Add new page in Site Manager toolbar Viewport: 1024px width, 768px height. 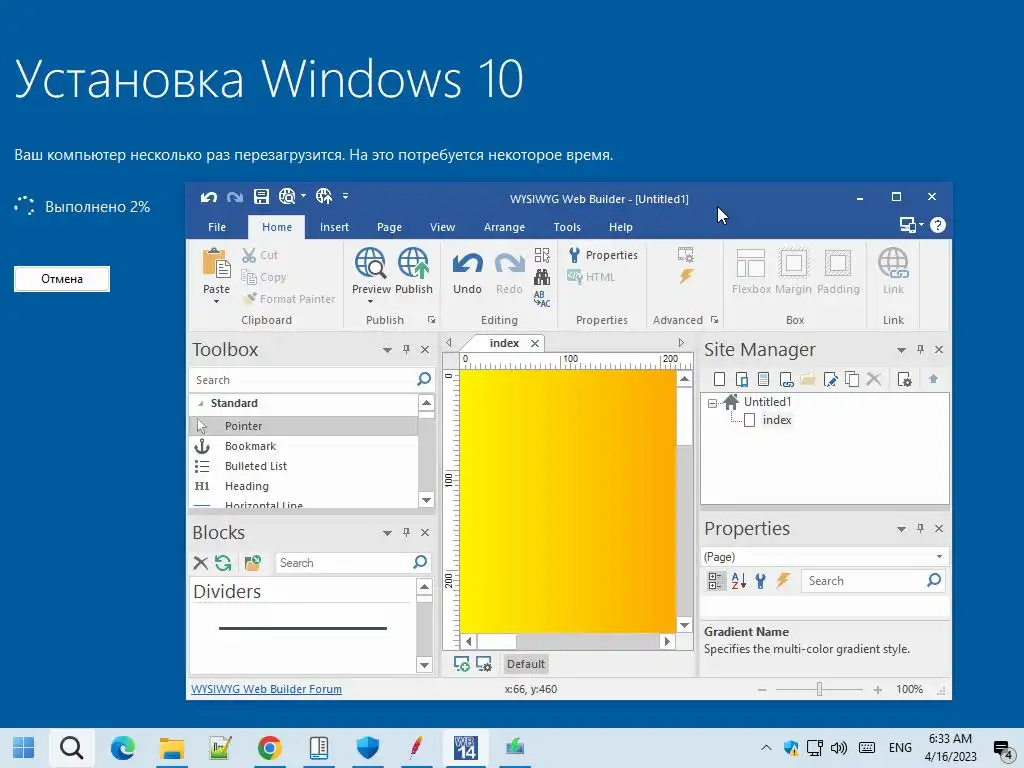click(x=720, y=379)
